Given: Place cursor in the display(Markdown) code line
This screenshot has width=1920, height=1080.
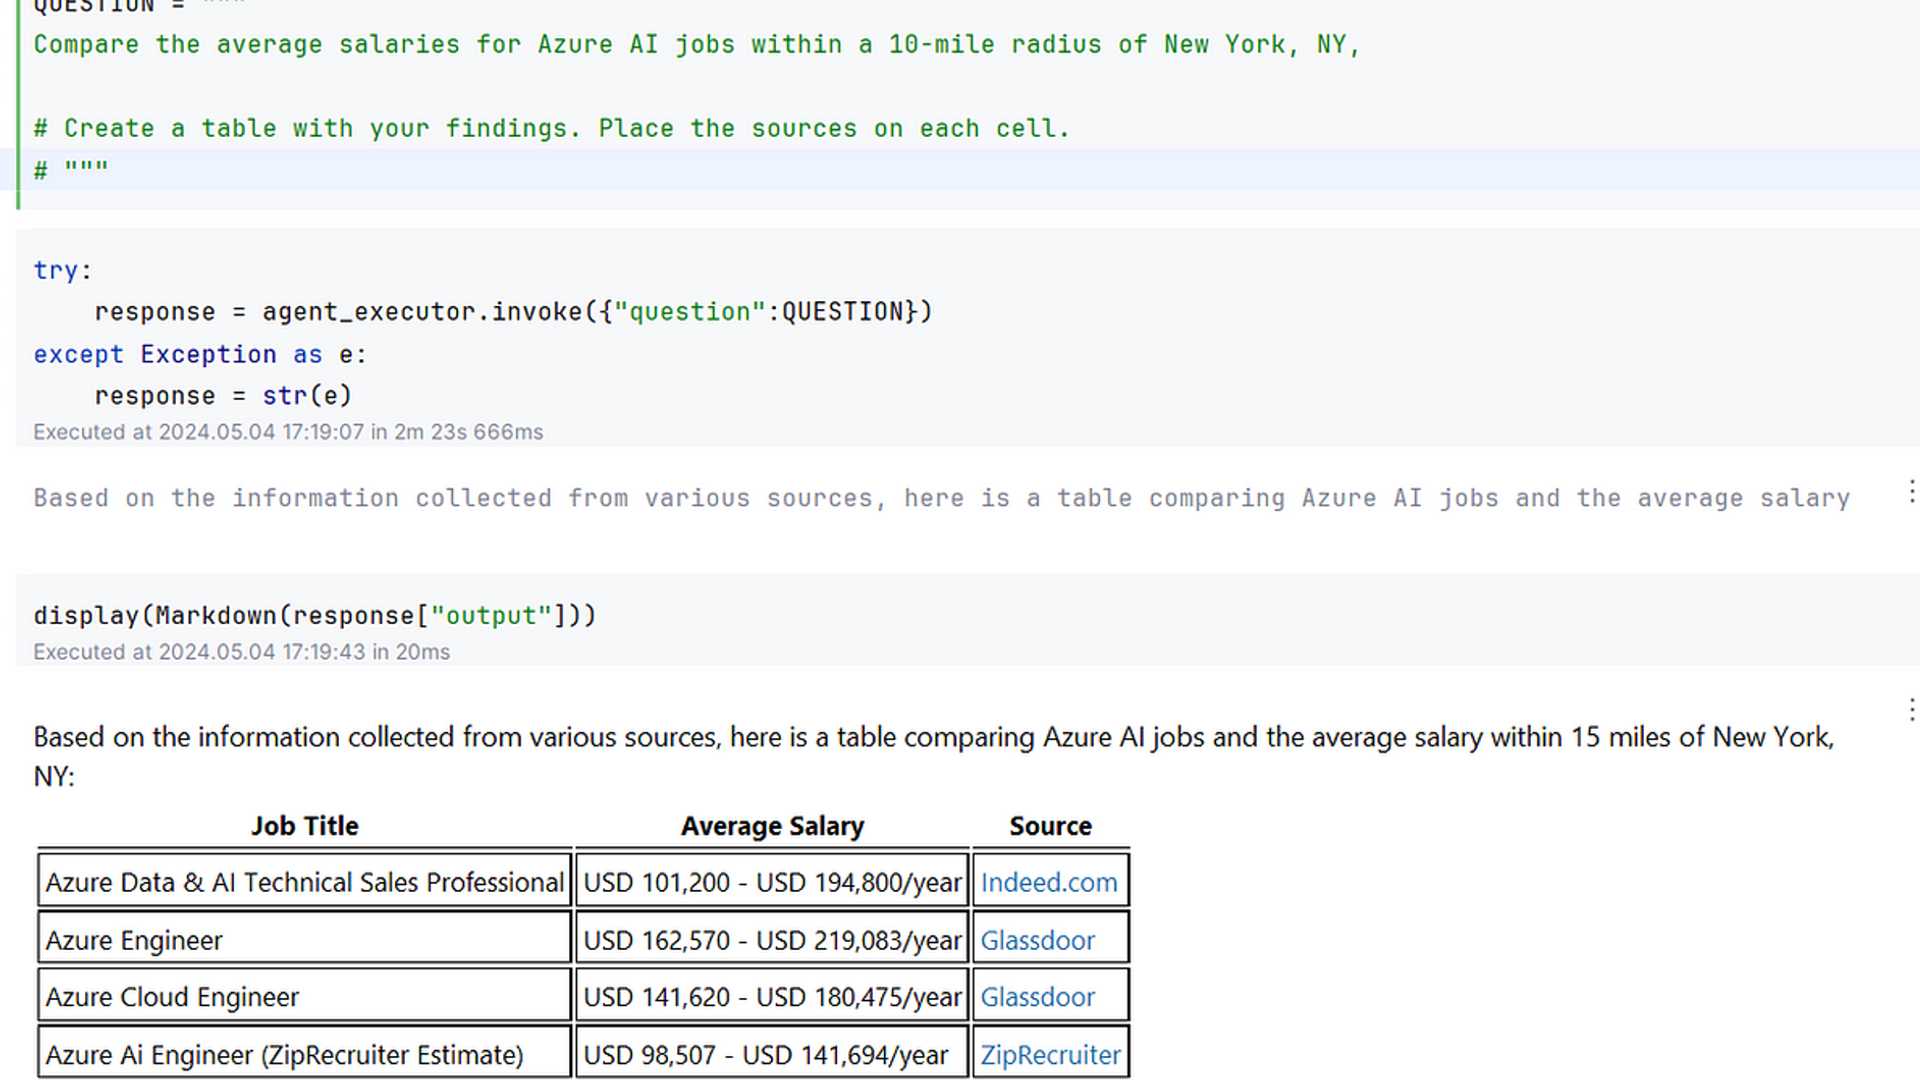Looking at the screenshot, I should tap(315, 615).
